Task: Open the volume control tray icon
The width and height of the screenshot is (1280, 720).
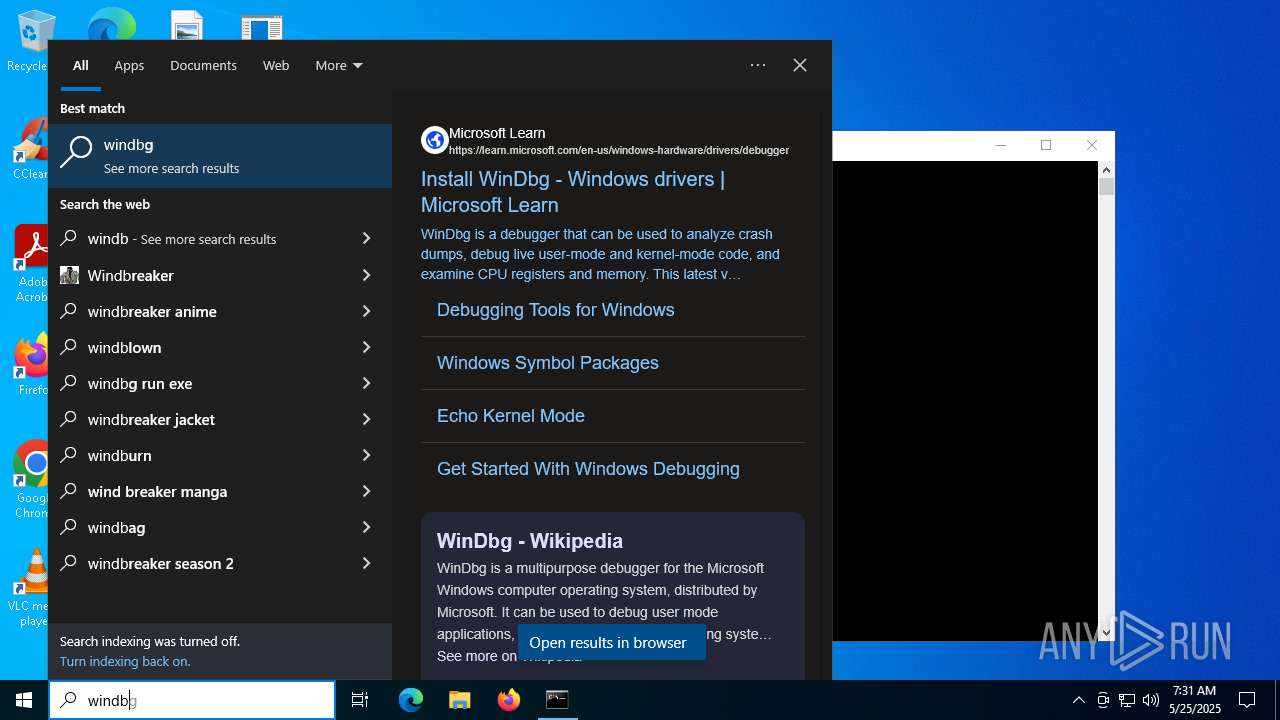Action: tap(1151, 700)
